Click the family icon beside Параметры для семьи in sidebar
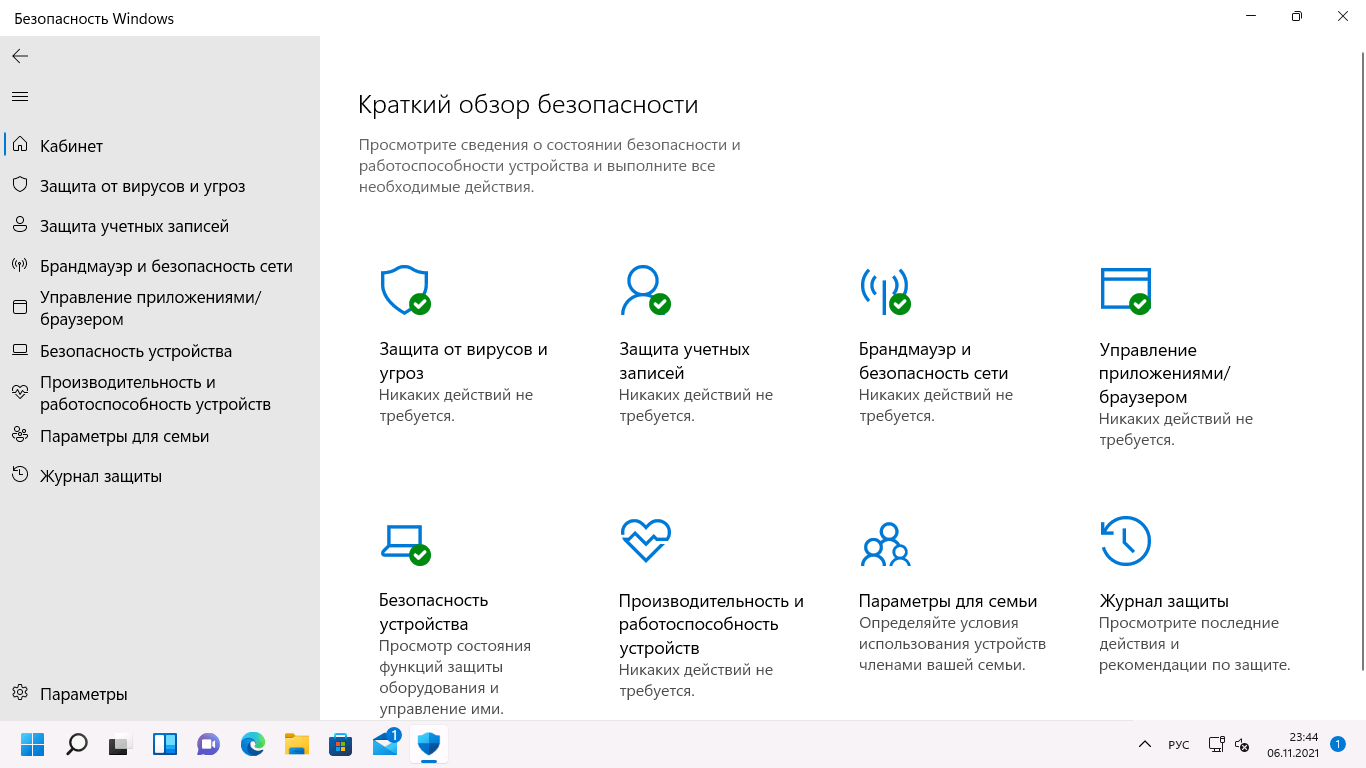 (19, 435)
